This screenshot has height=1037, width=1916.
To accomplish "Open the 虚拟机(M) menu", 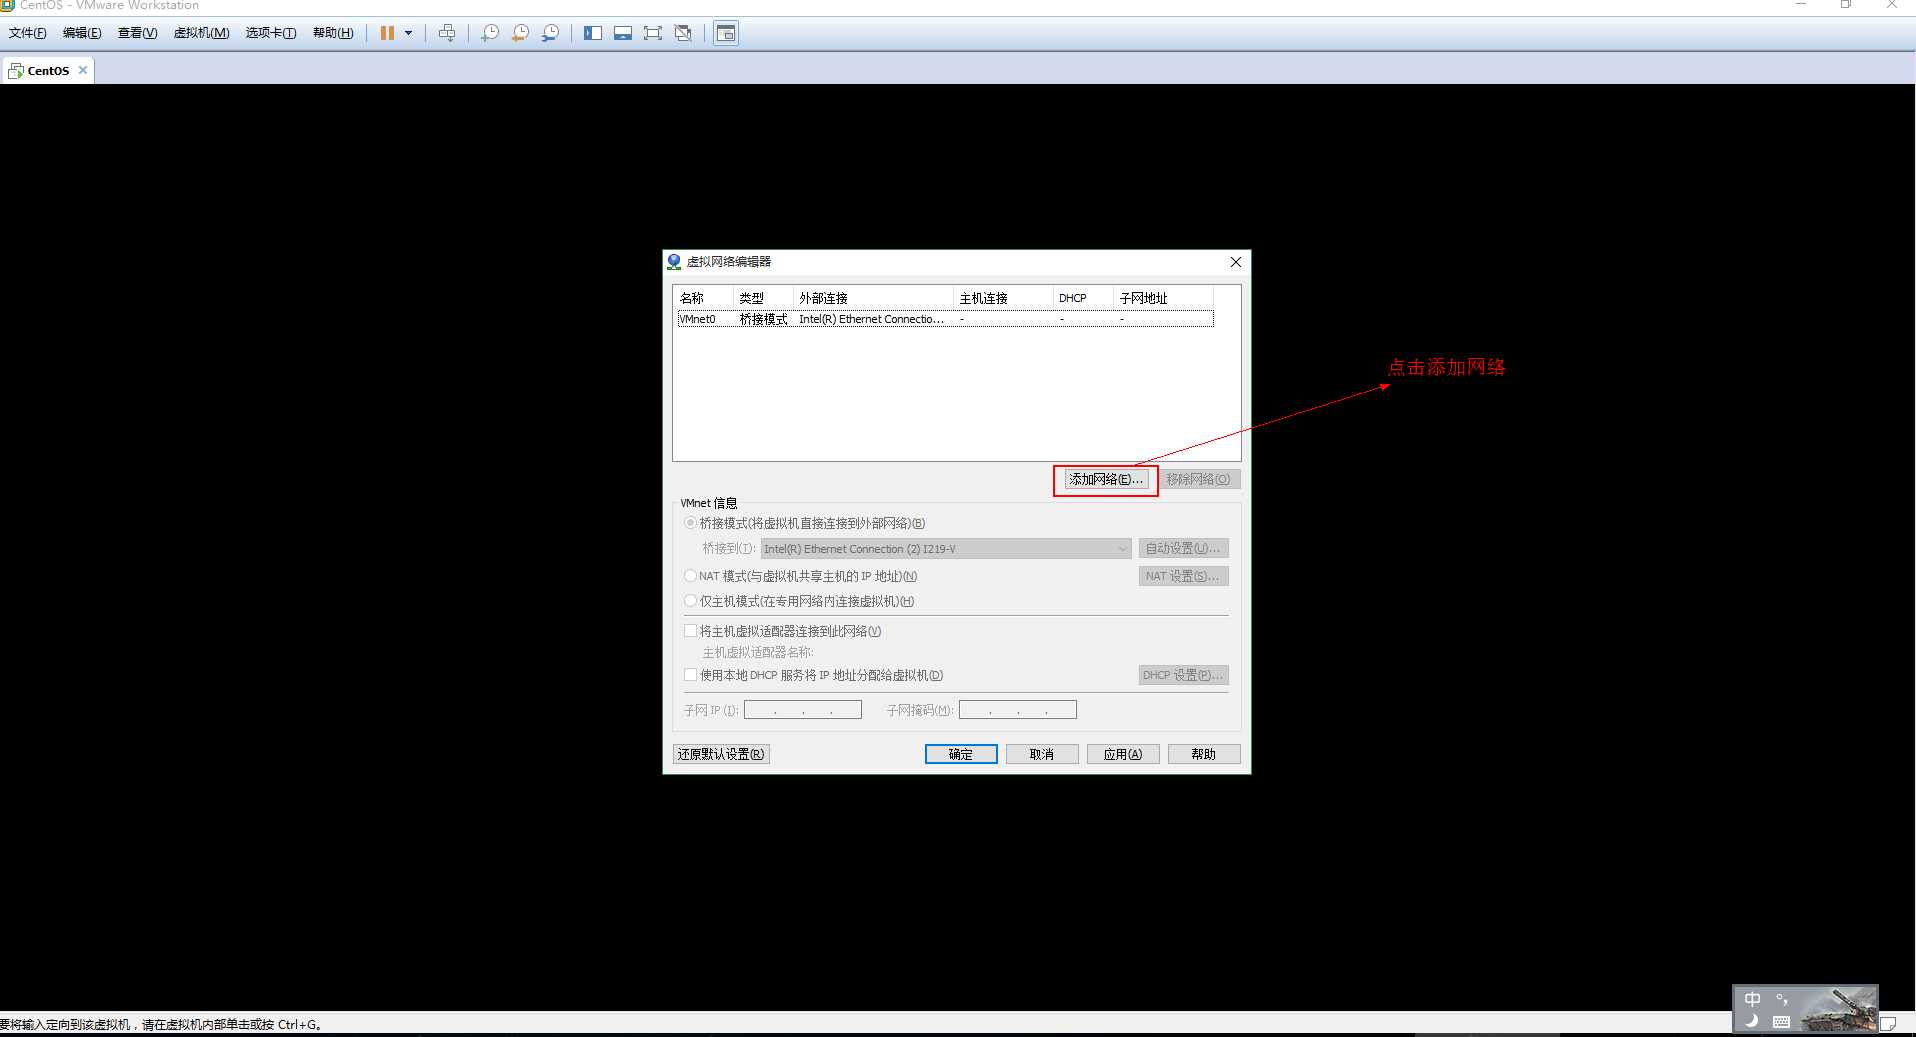I will (201, 33).
